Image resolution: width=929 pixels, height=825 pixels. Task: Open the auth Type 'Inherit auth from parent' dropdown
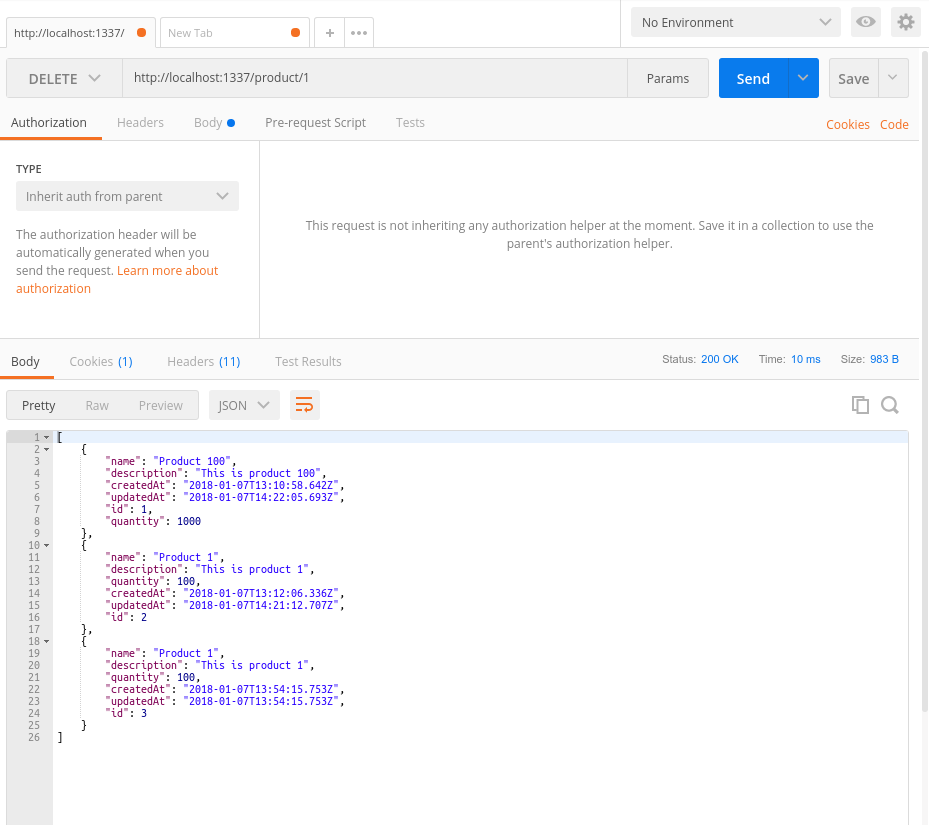click(127, 197)
